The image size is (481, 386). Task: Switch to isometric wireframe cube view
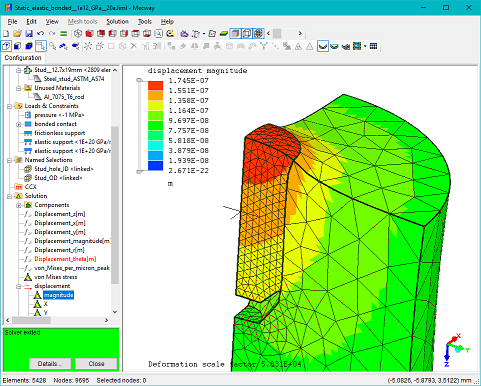[x=78, y=33]
